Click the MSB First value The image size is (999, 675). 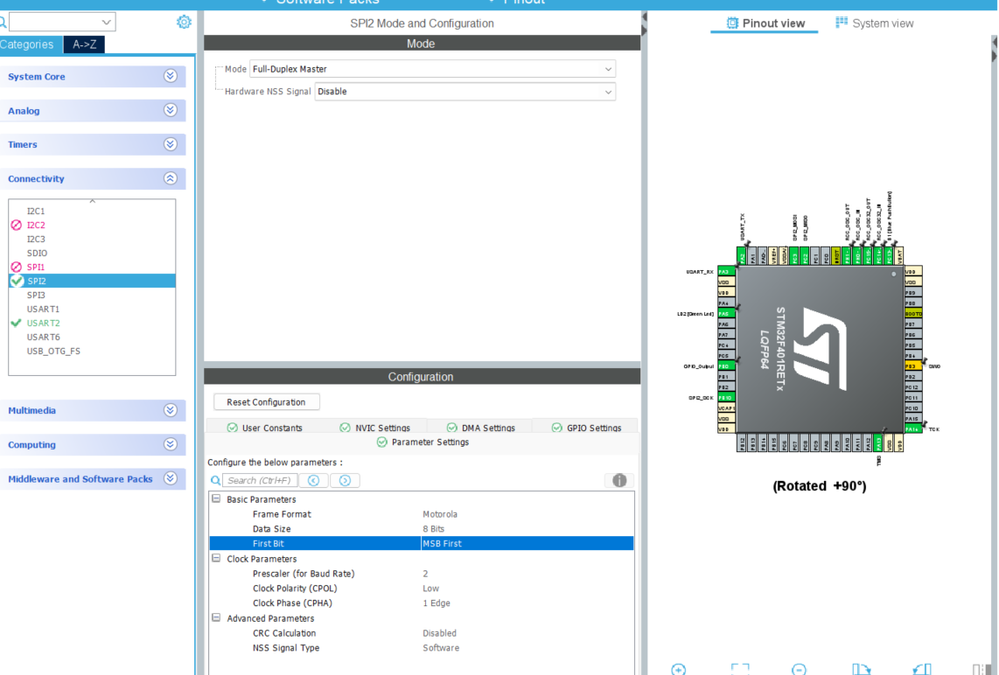pos(442,544)
